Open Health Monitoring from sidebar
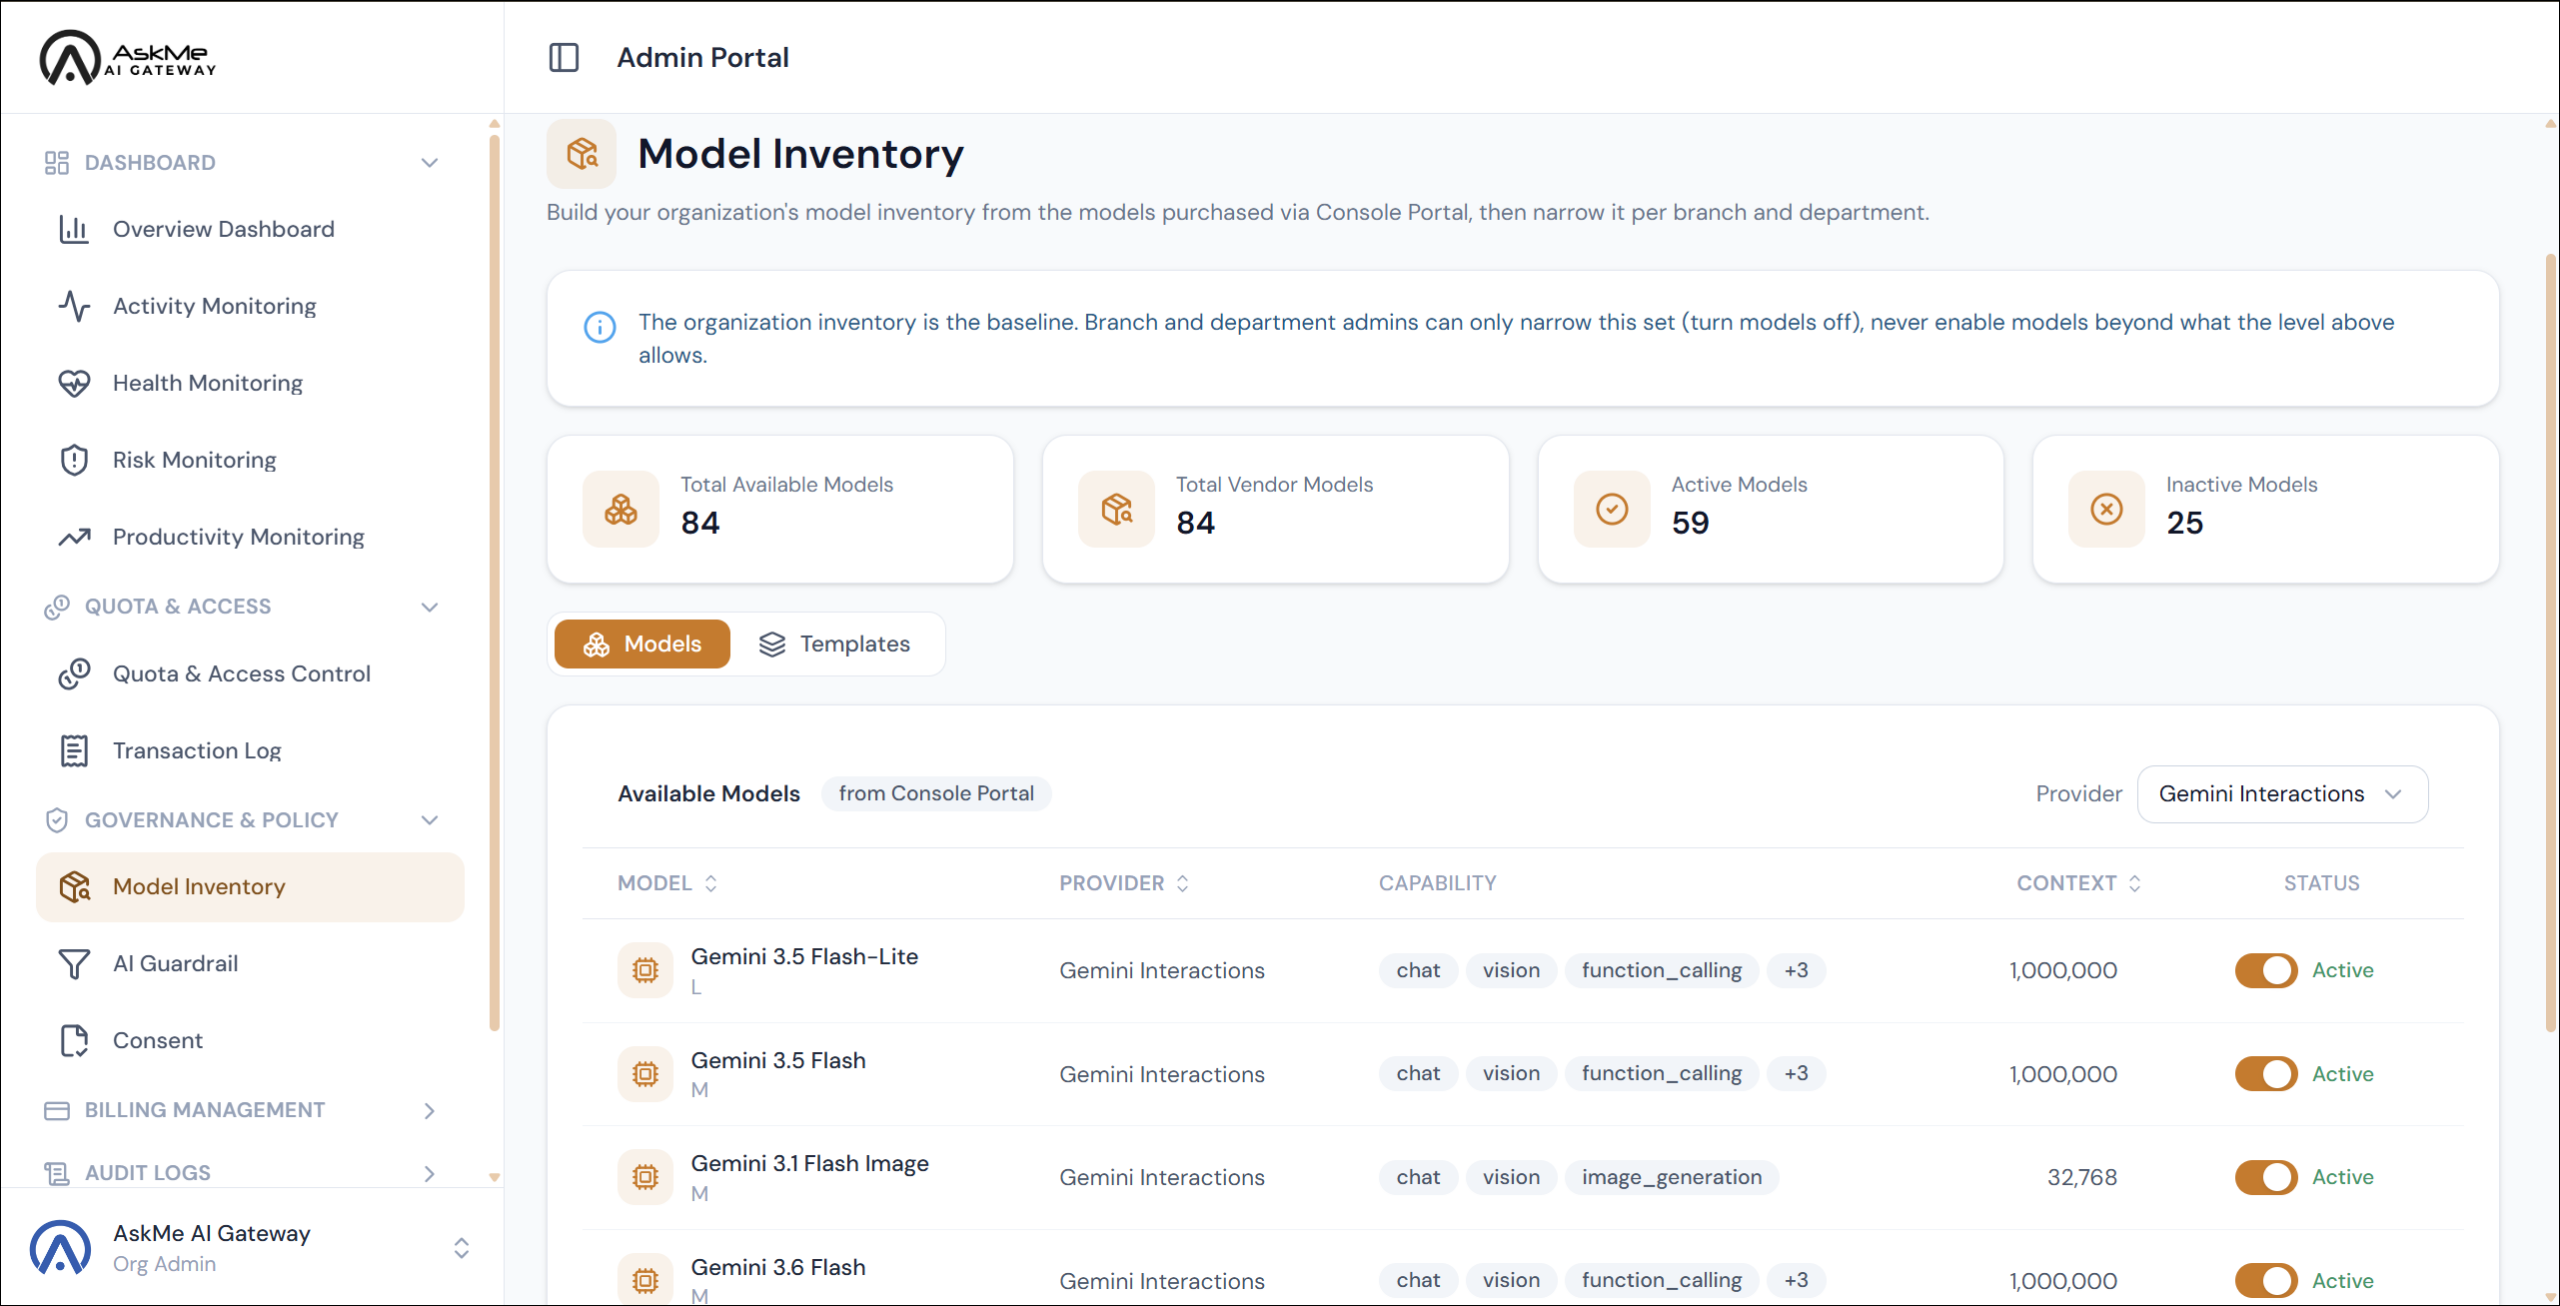Image resolution: width=2560 pixels, height=1306 pixels. (250, 383)
